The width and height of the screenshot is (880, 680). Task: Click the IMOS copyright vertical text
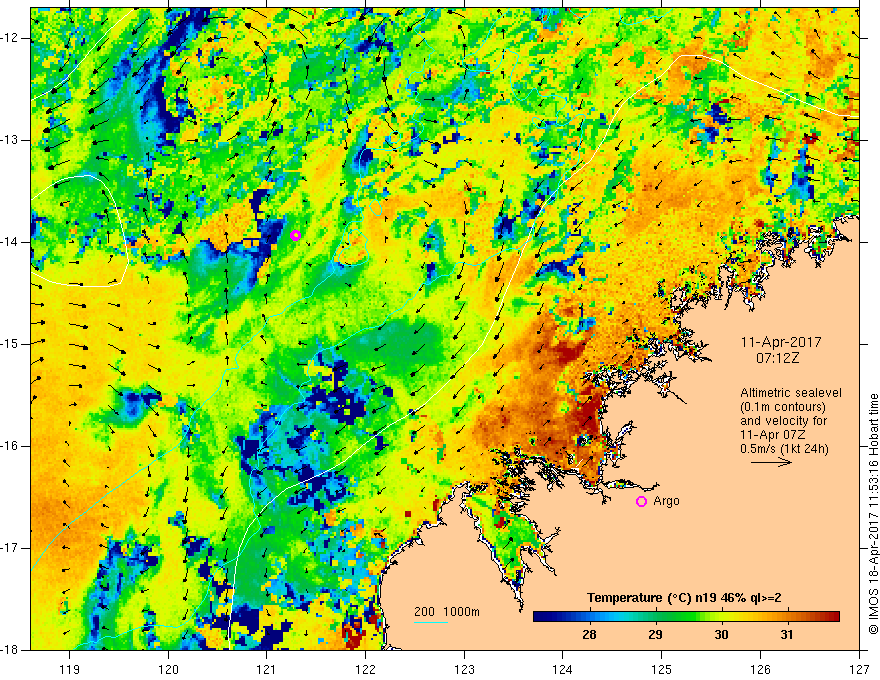click(x=873, y=514)
